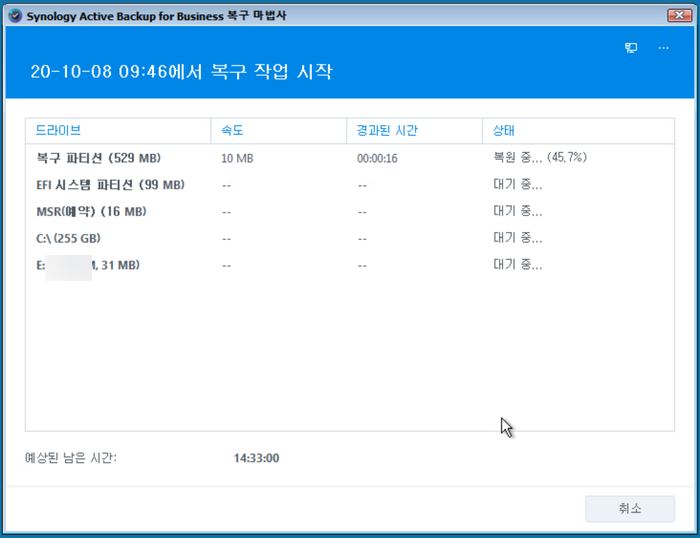Screen dimensions: 700x538
Task: Click the 10 MB speed value
Action: coord(237,158)
